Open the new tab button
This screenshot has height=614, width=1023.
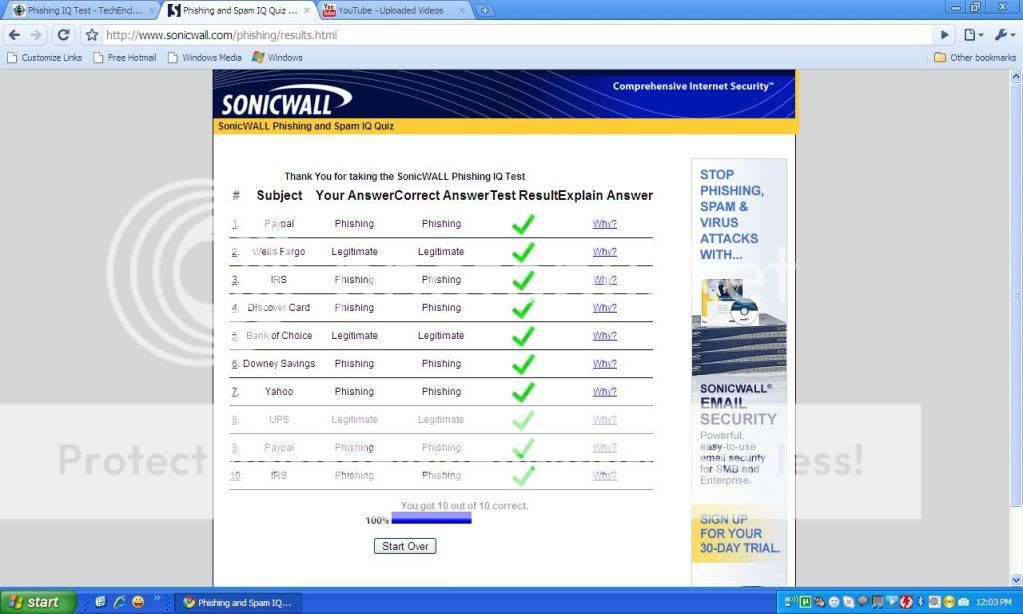(x=484, y=10)
